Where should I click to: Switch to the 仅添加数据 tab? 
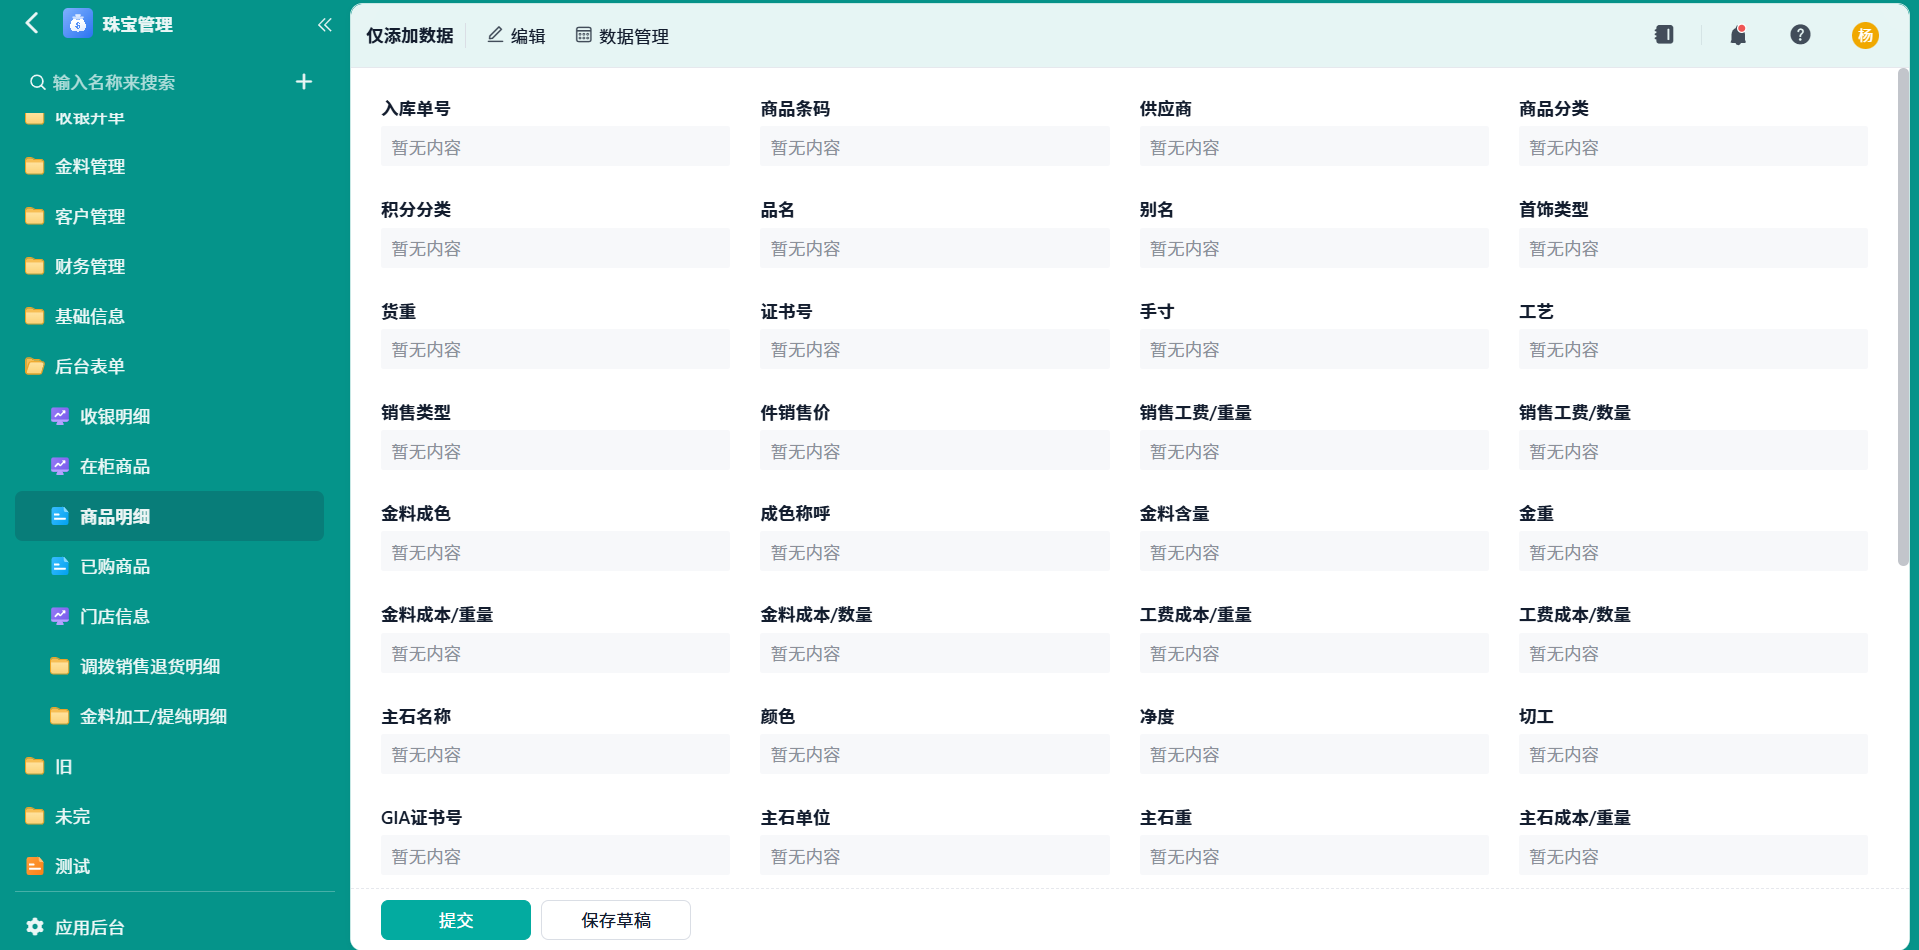pos(410,36)
